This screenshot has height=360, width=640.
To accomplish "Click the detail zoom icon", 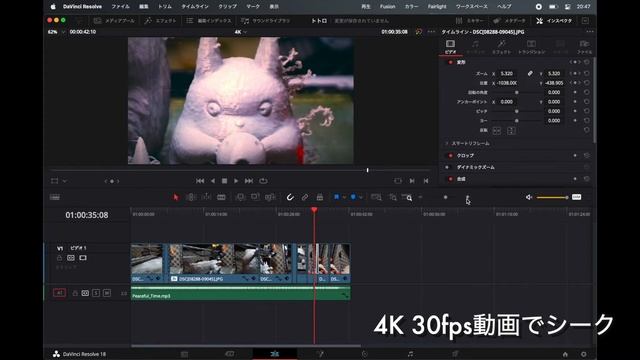I will [x=393, y=198].
